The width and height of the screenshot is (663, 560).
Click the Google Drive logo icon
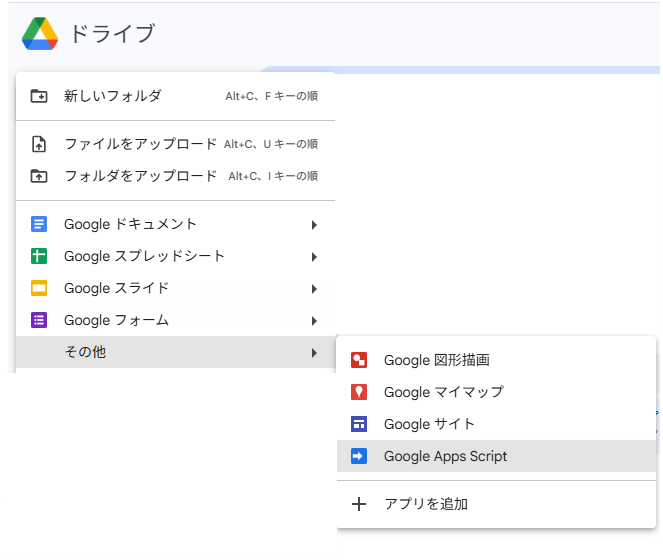[x=40, y=33]
